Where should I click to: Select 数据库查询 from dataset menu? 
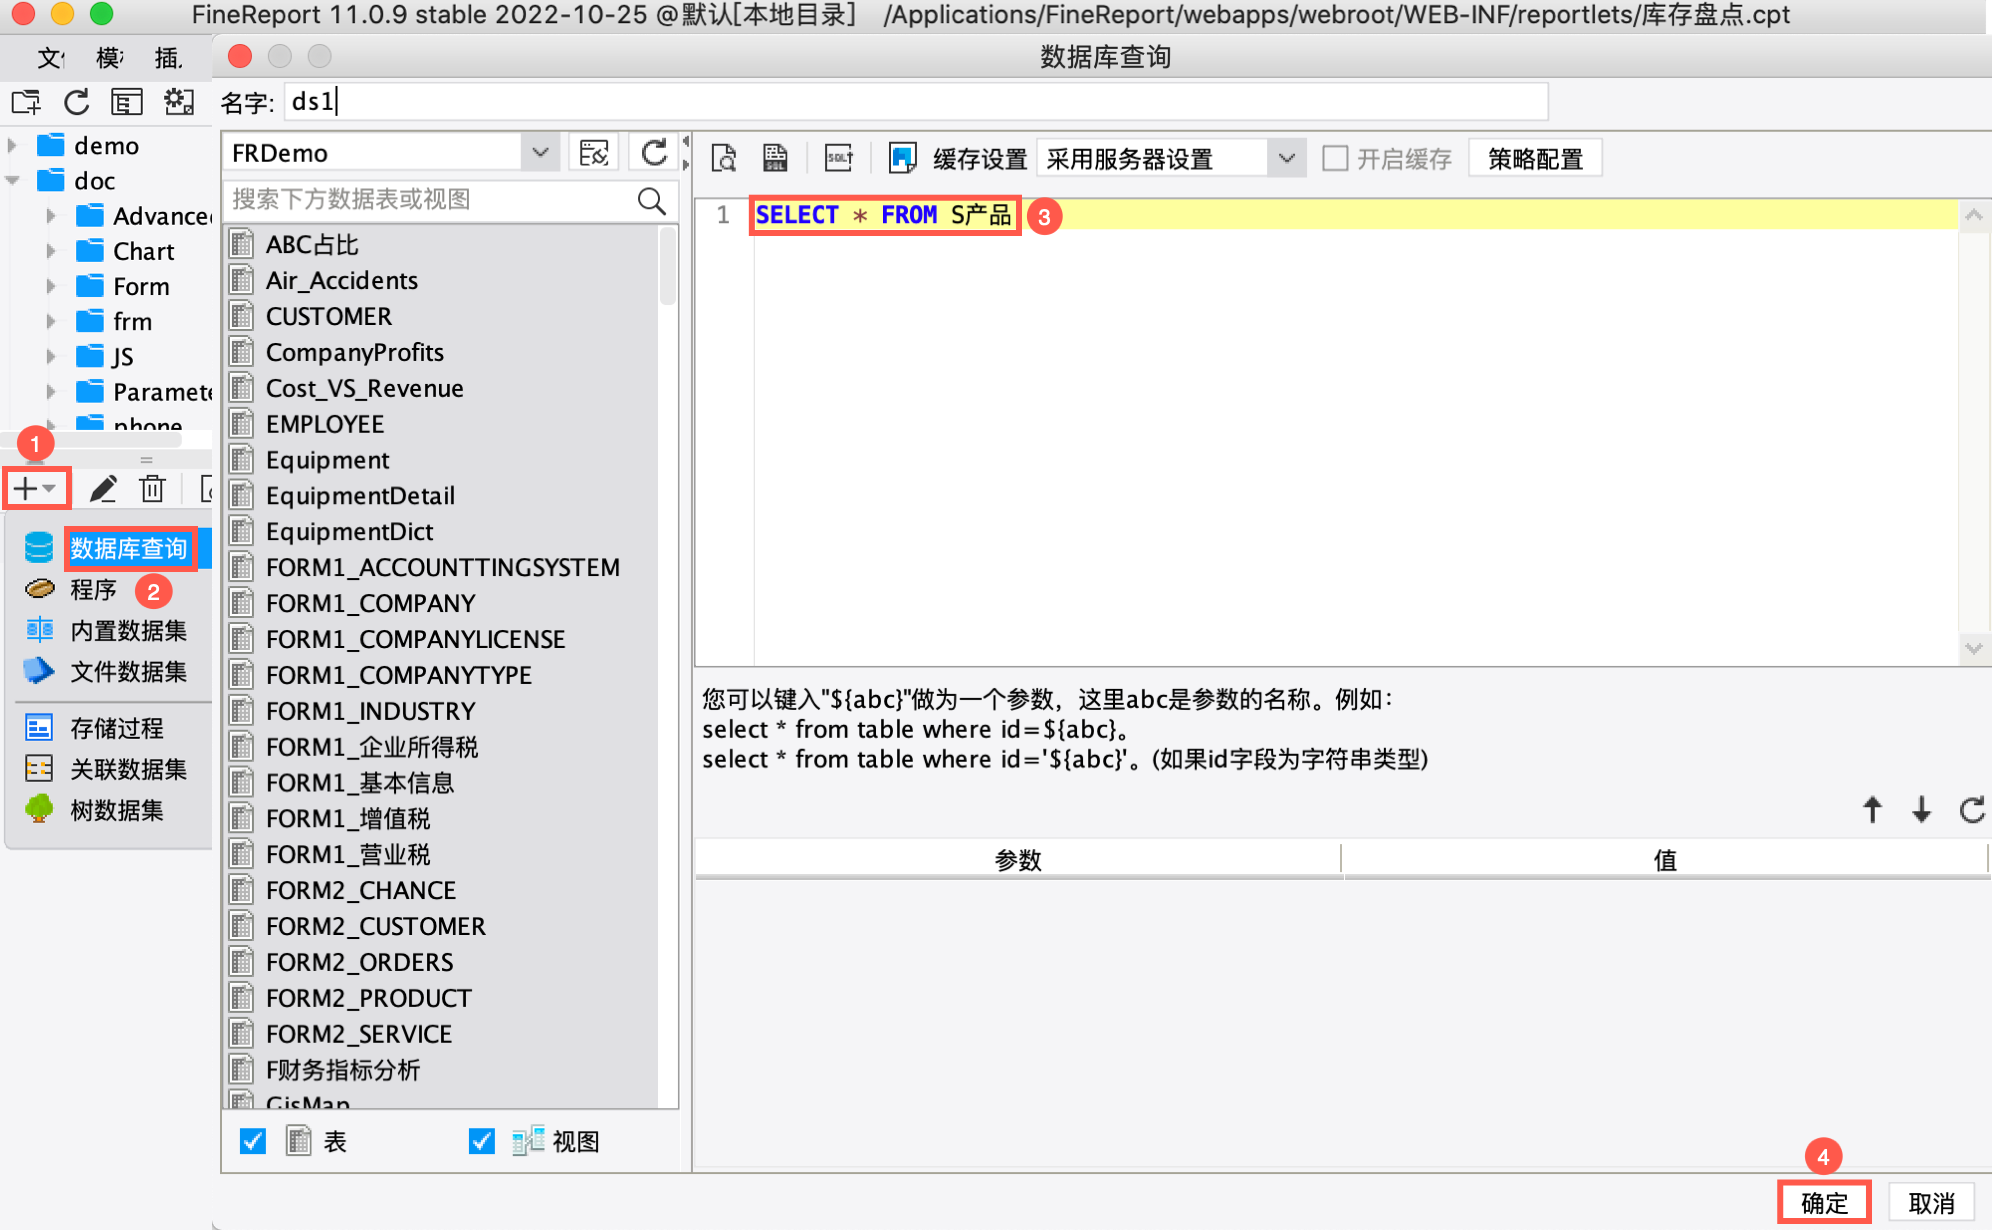(128, 548)
